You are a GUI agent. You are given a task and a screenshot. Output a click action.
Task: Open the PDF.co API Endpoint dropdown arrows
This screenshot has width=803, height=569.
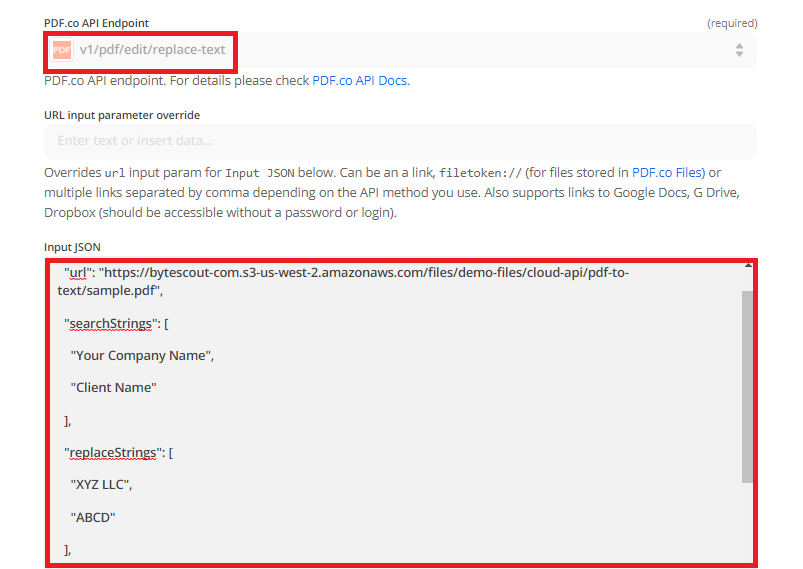[739, 50]
